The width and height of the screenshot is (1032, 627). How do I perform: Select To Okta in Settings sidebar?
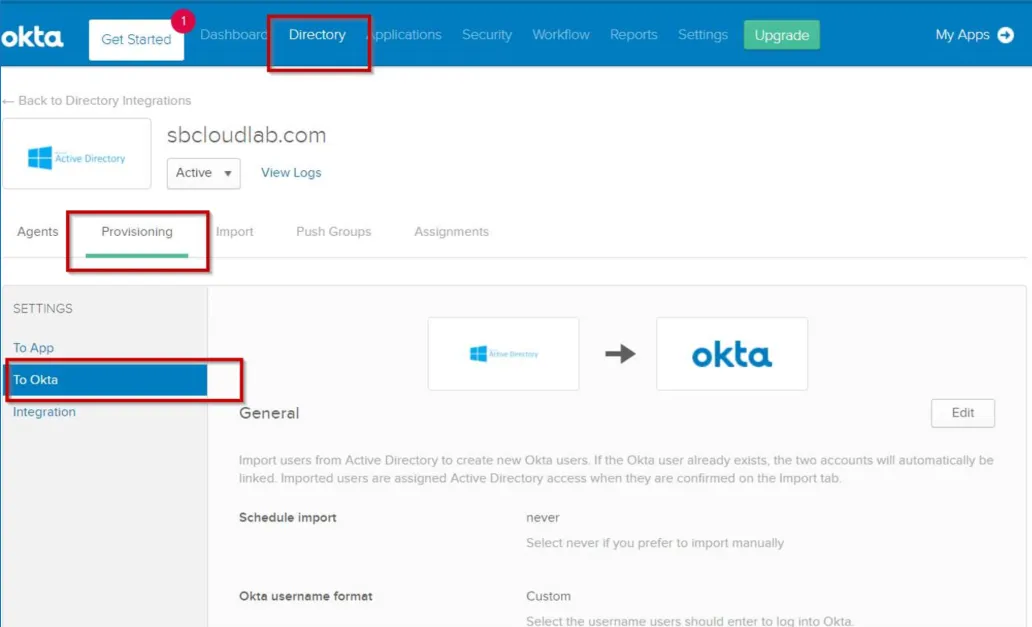(x=106, y=380)
